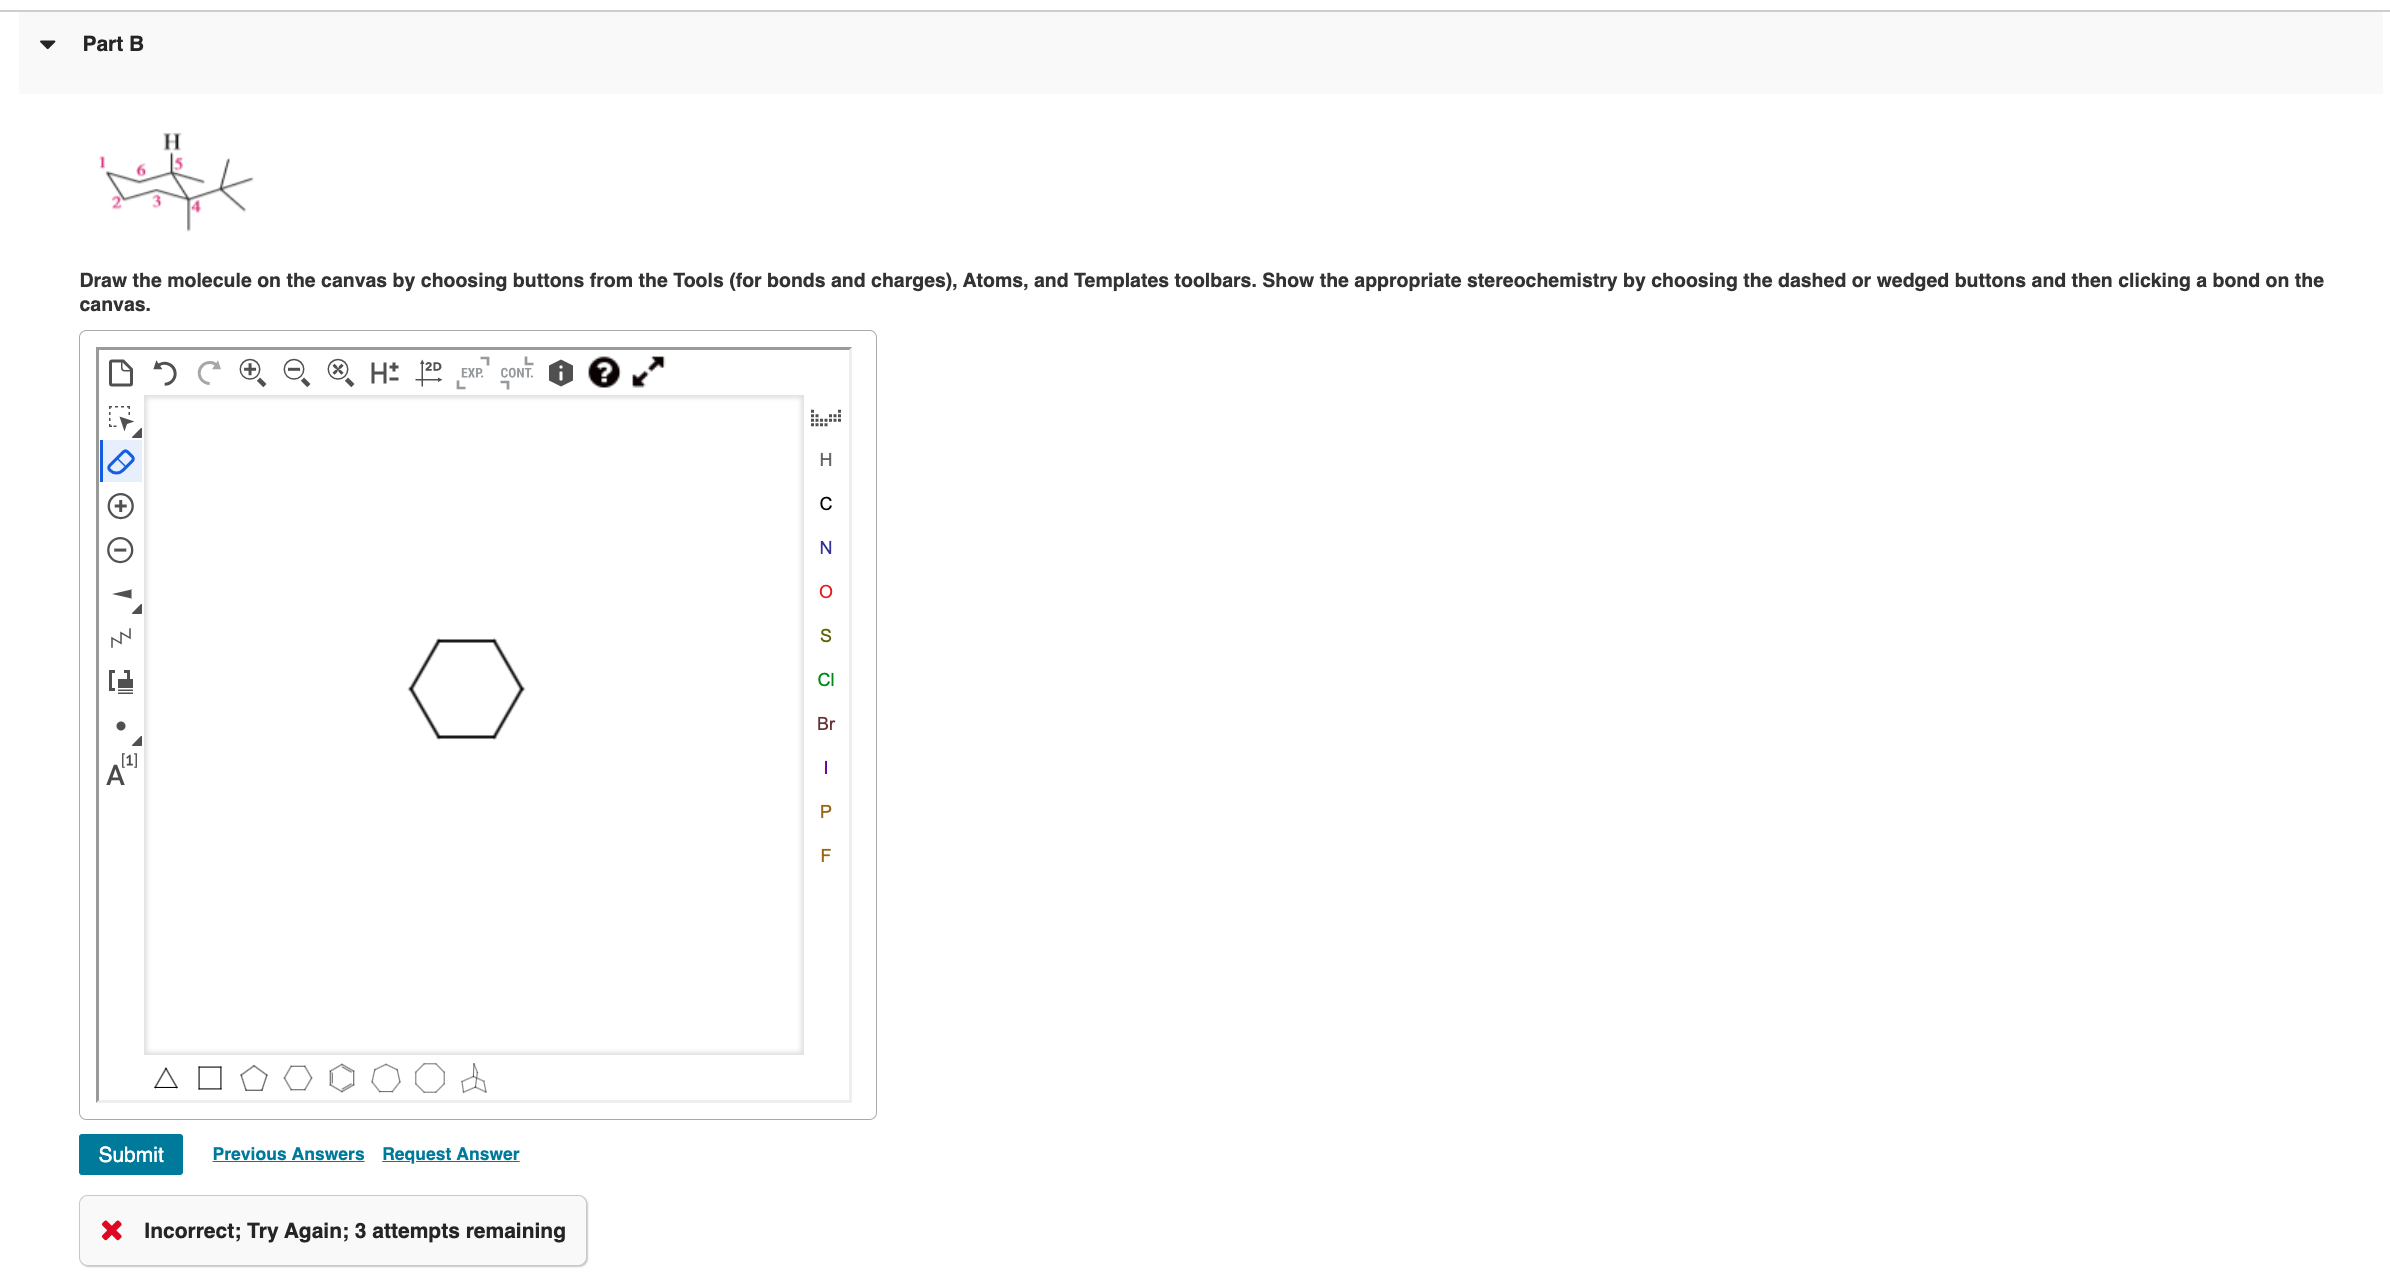Click the undo arrow icon
The width and height of the screenshot is (2390, 1282).
[165, 373]
